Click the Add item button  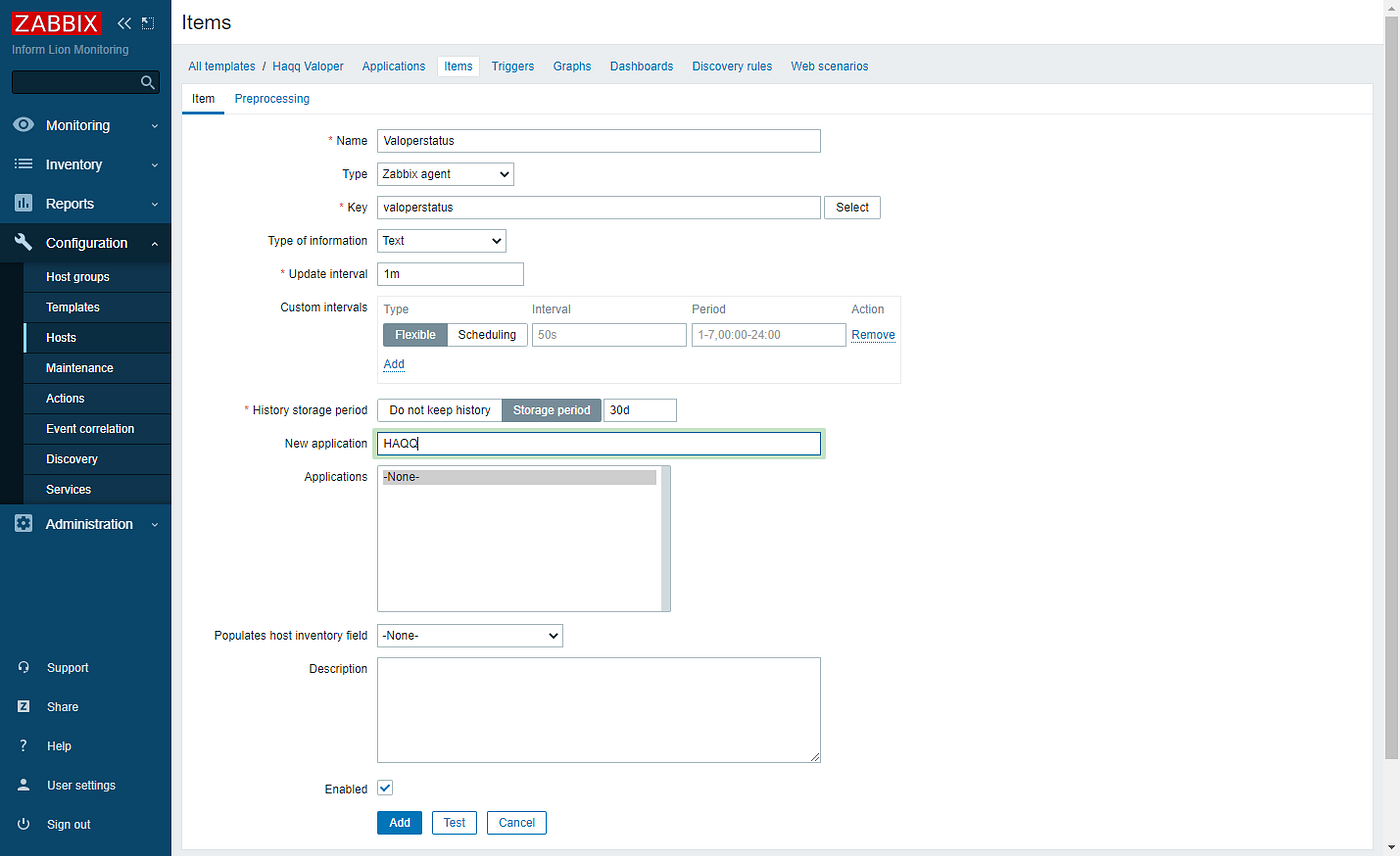(x=399, y=822)
